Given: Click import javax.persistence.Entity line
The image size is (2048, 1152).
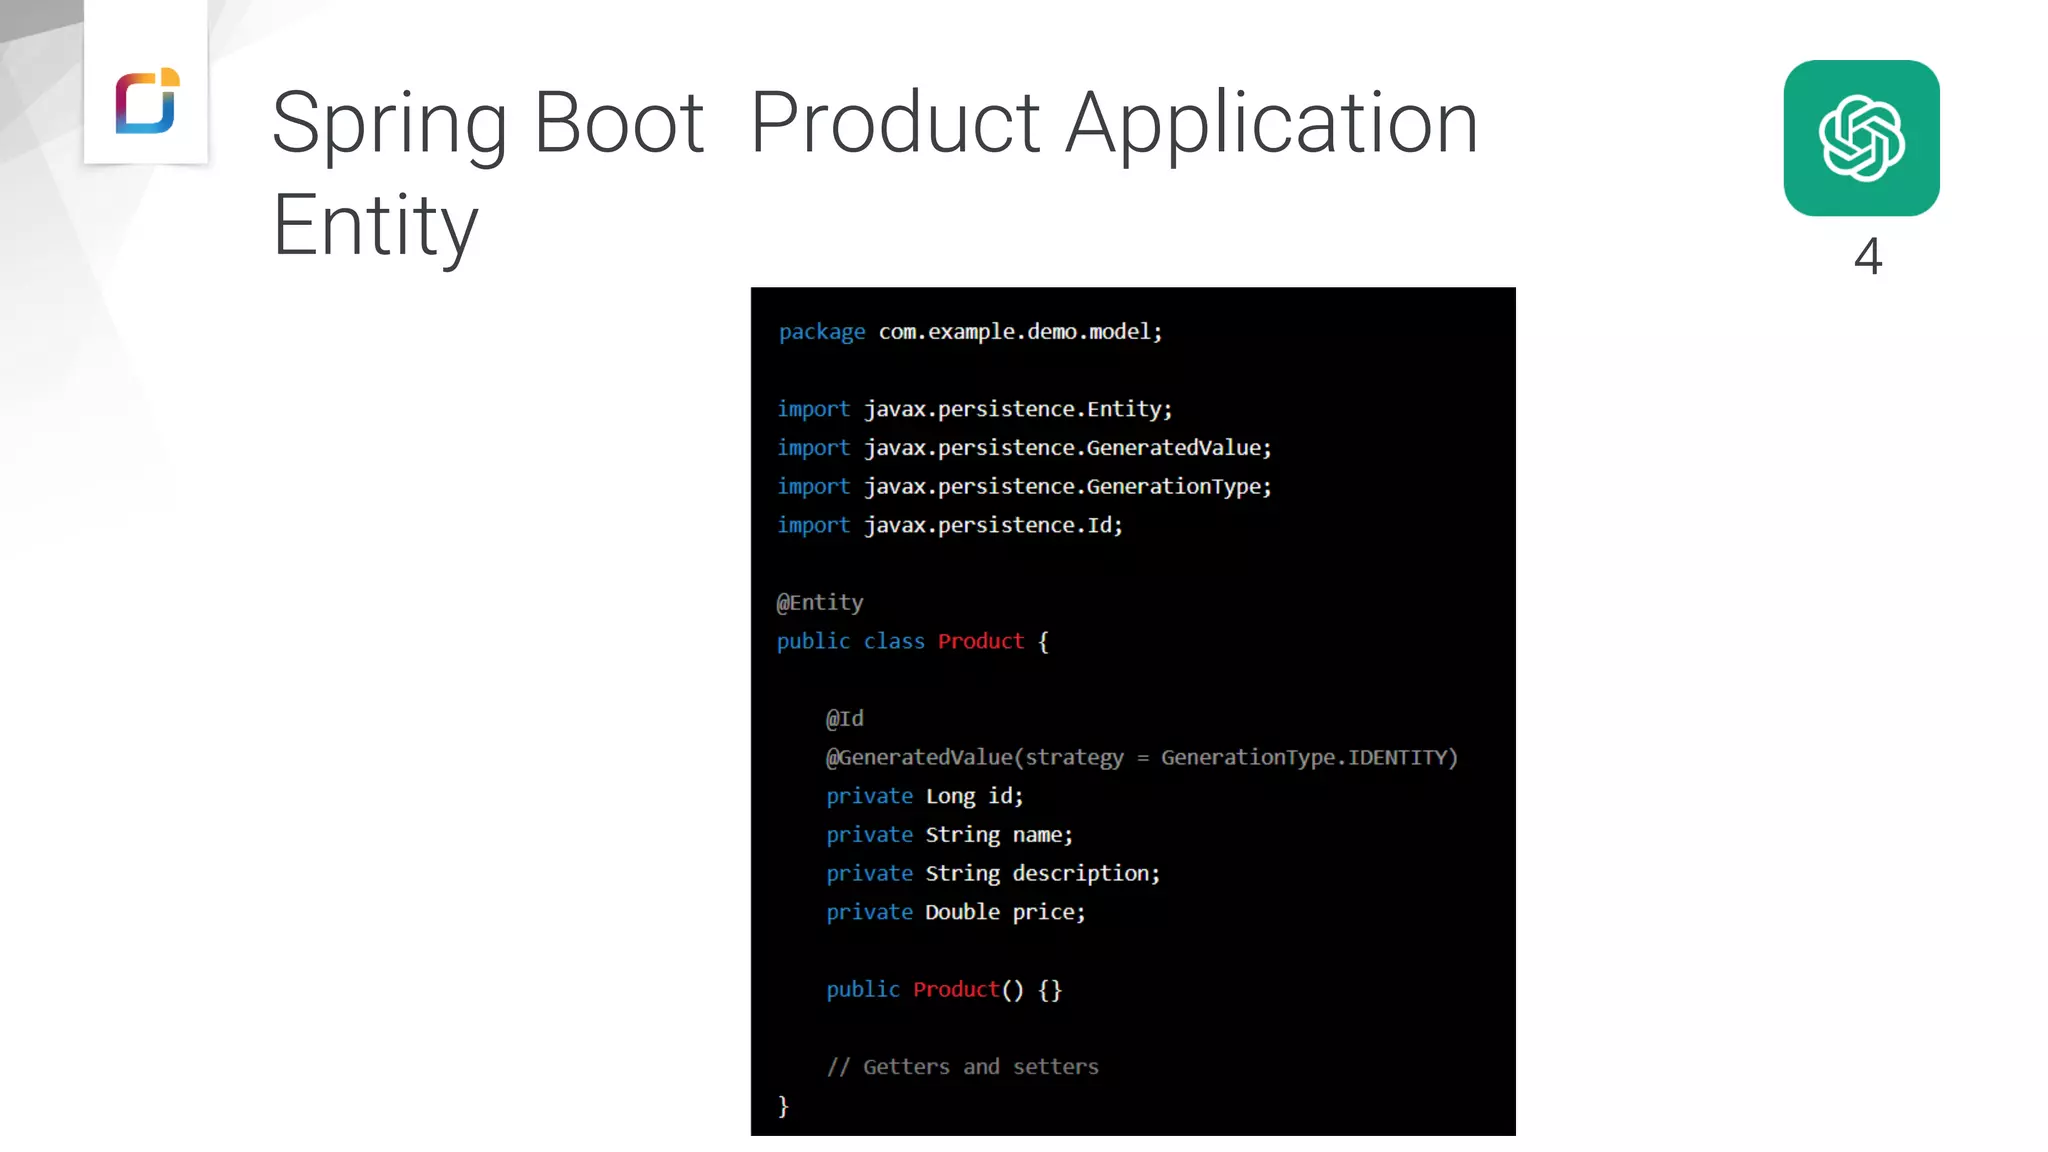Looking at the screenshot, I should click(x=974, y=409).
